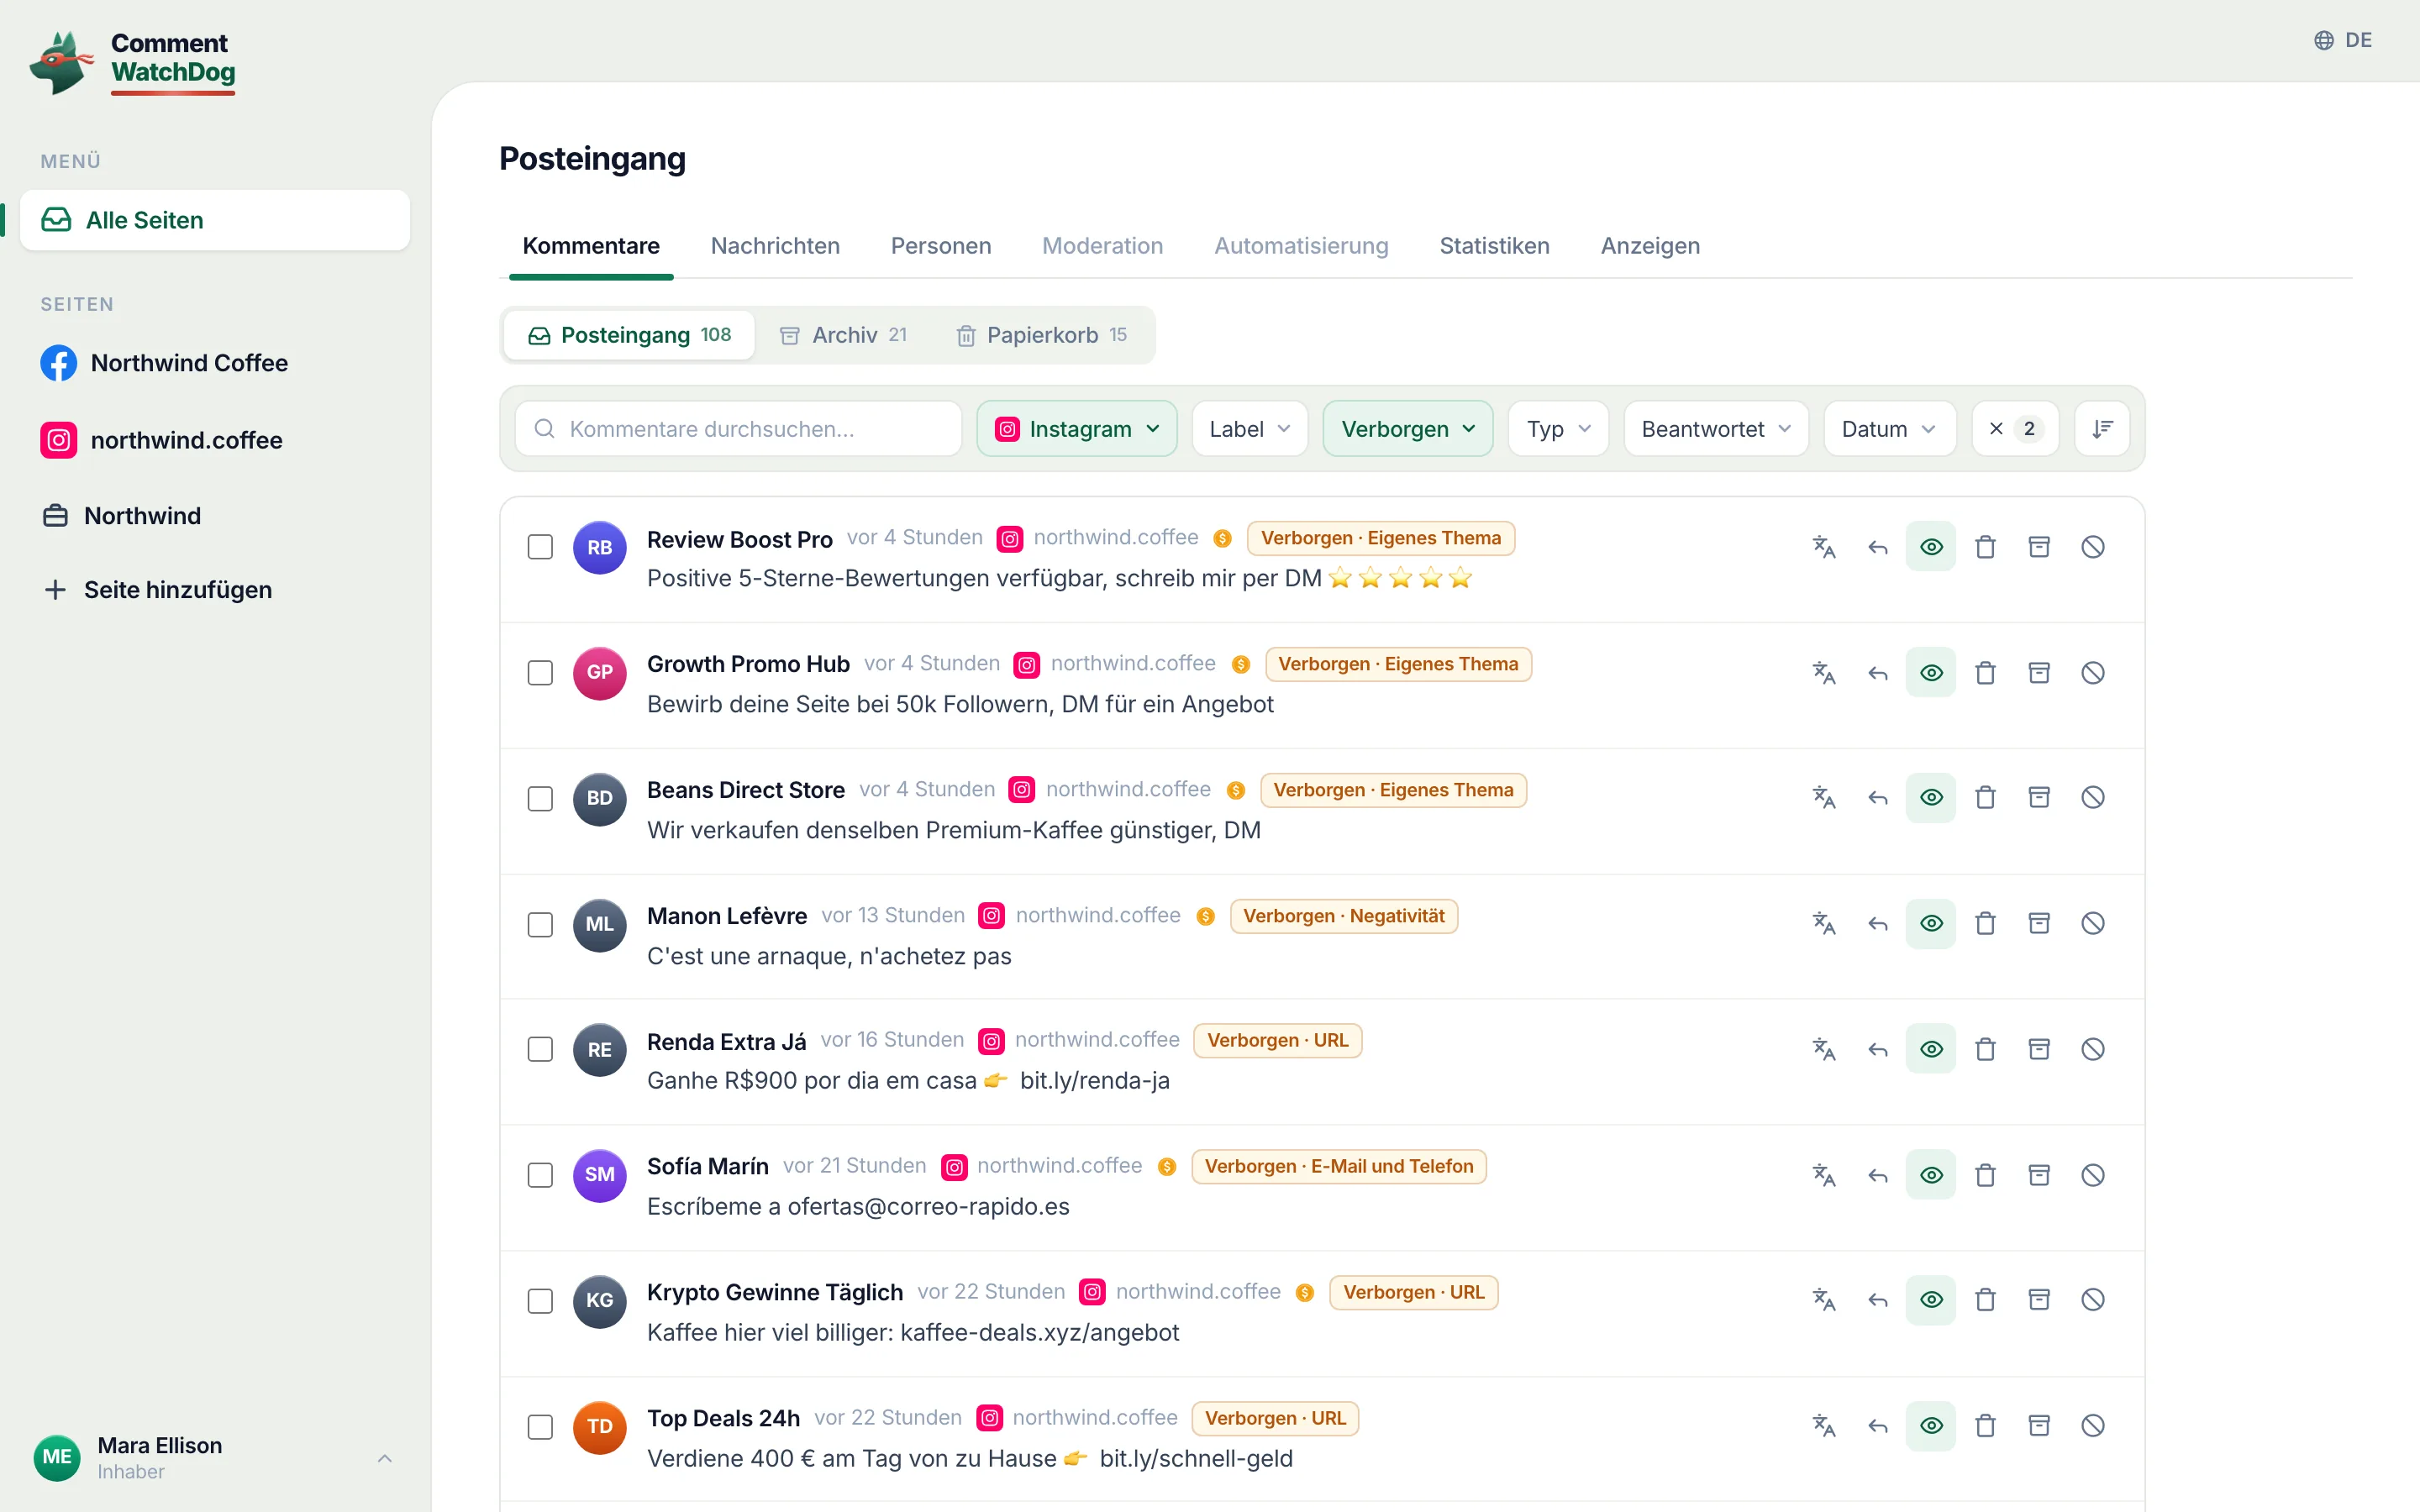
Task: Go to the Statistiken tab
Action: 1494,246
